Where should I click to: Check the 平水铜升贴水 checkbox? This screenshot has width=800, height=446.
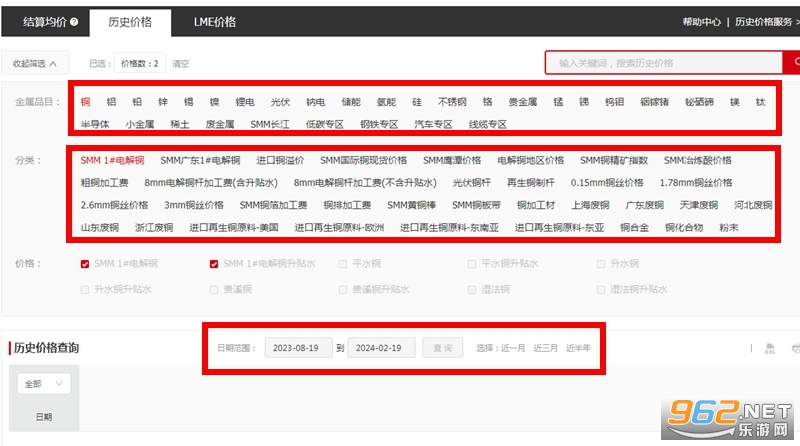tap(472, 264)
